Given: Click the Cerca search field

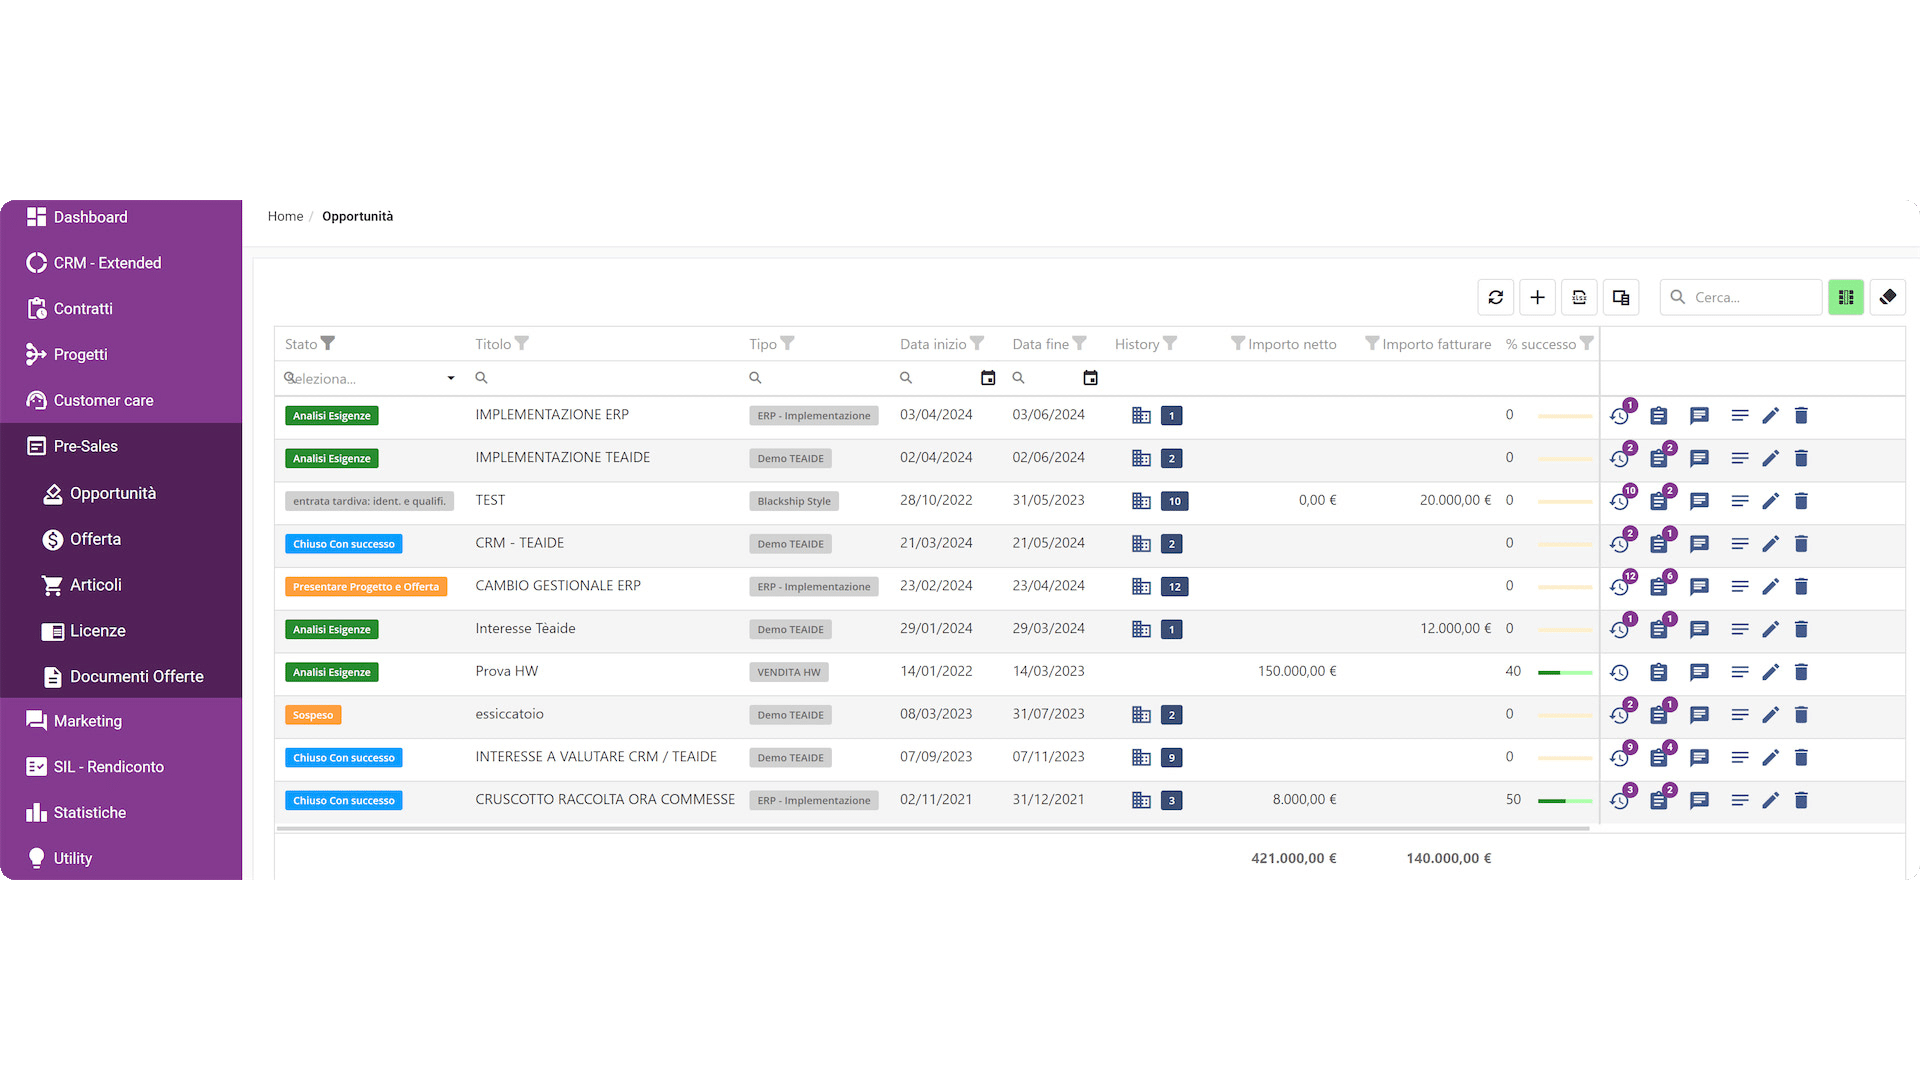Looking at the screenshot, I should (x=1741, y=297).
